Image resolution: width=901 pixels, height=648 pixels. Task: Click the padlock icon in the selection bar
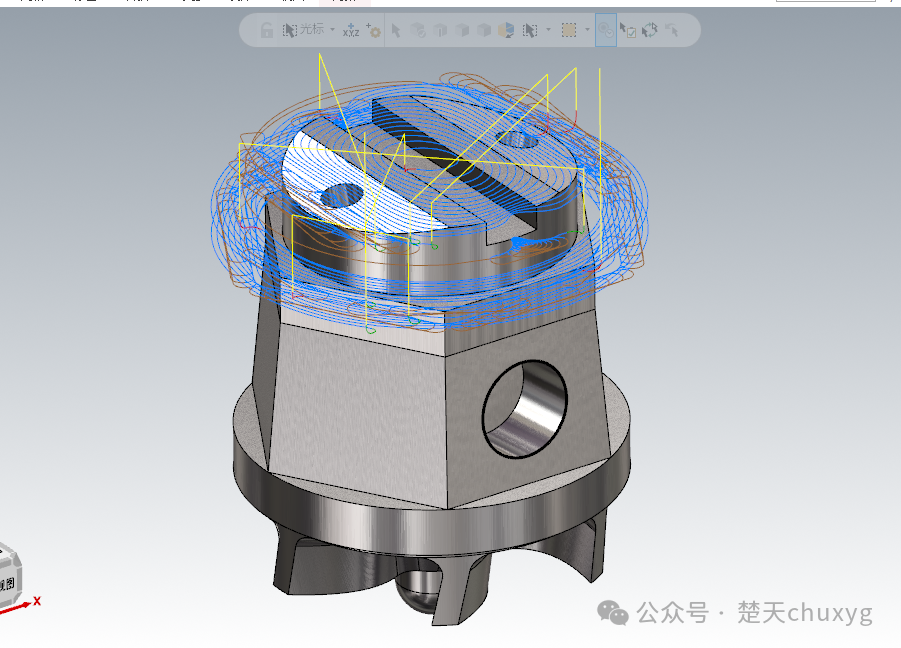coord(267,30)
